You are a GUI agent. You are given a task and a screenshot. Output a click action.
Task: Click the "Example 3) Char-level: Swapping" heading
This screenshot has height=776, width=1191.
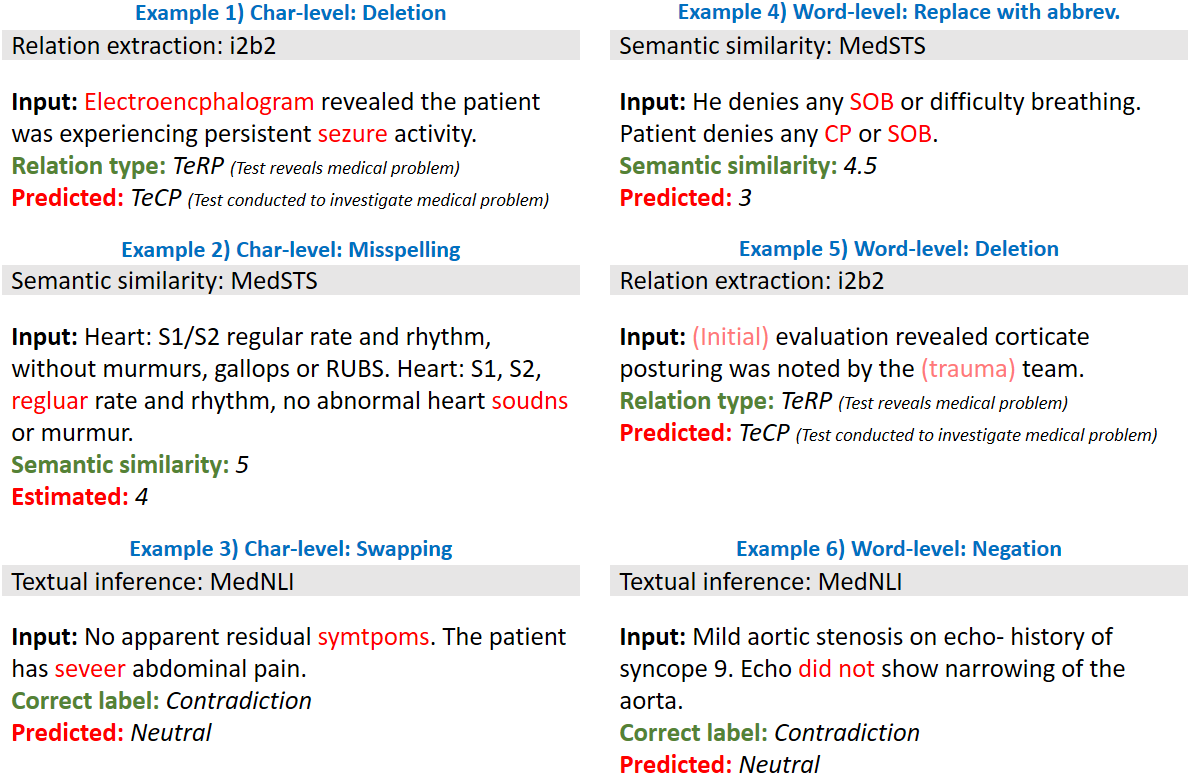pos(290,549)
